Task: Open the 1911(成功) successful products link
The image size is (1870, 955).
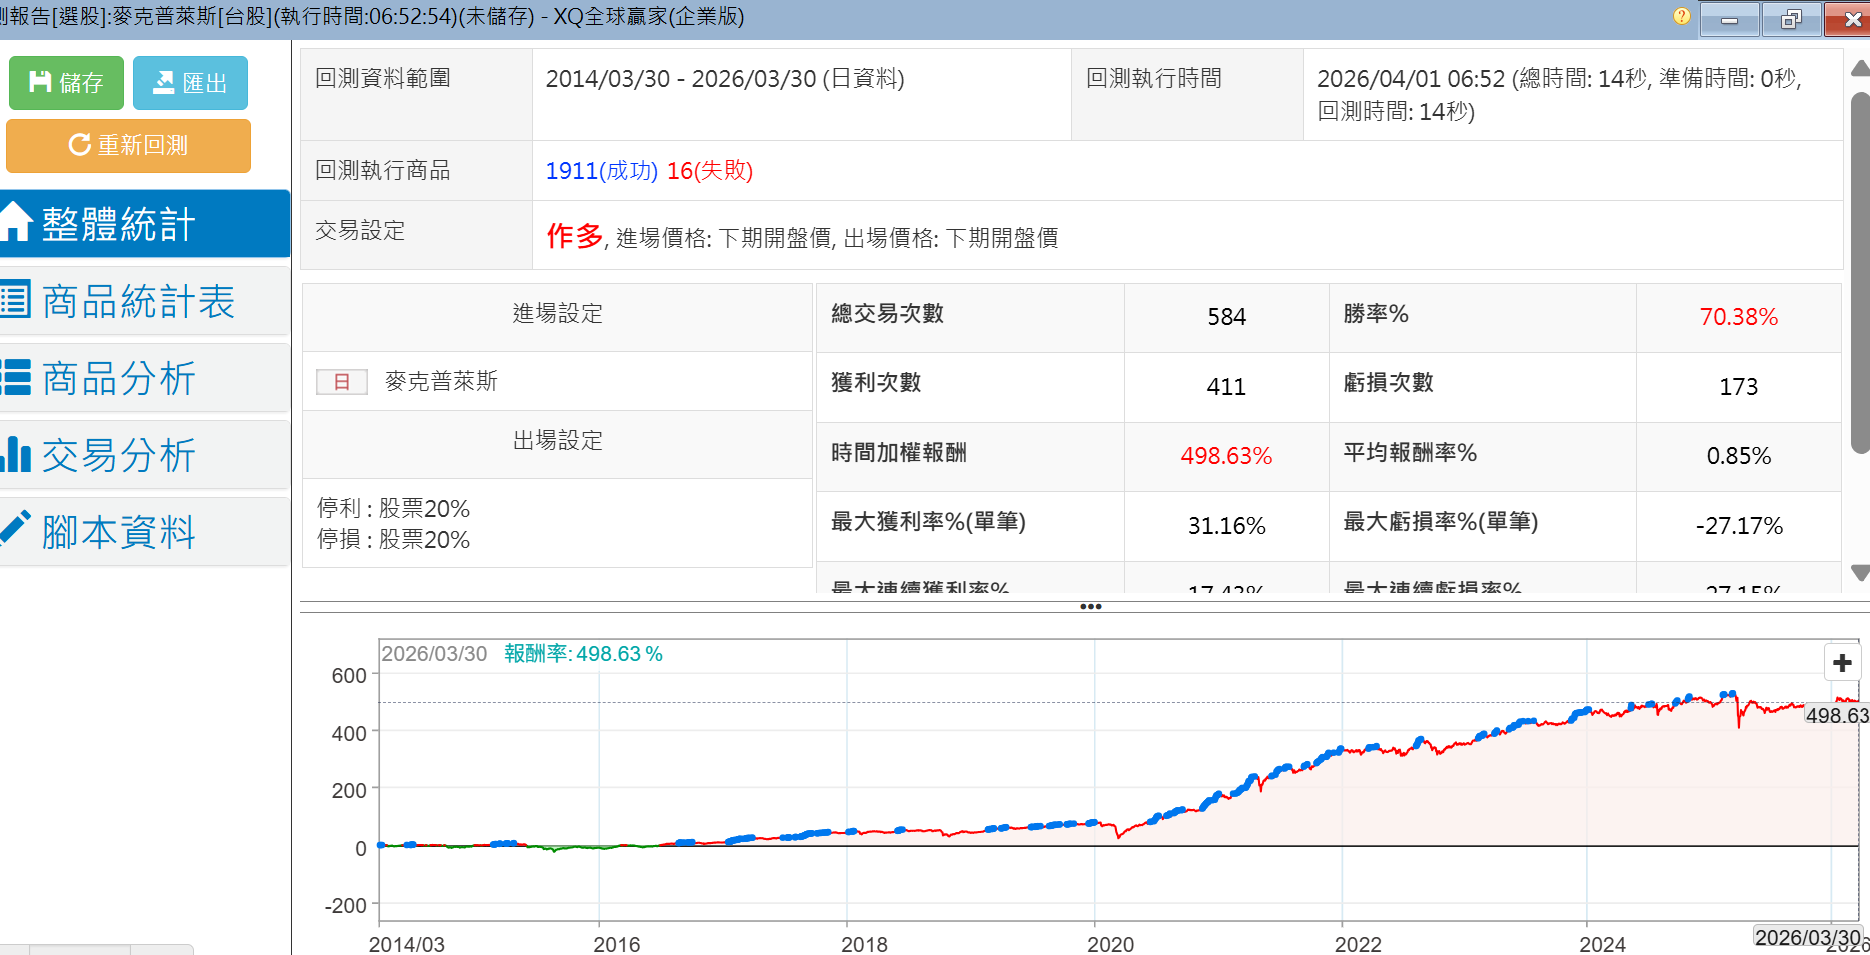Action: [601, 171]
